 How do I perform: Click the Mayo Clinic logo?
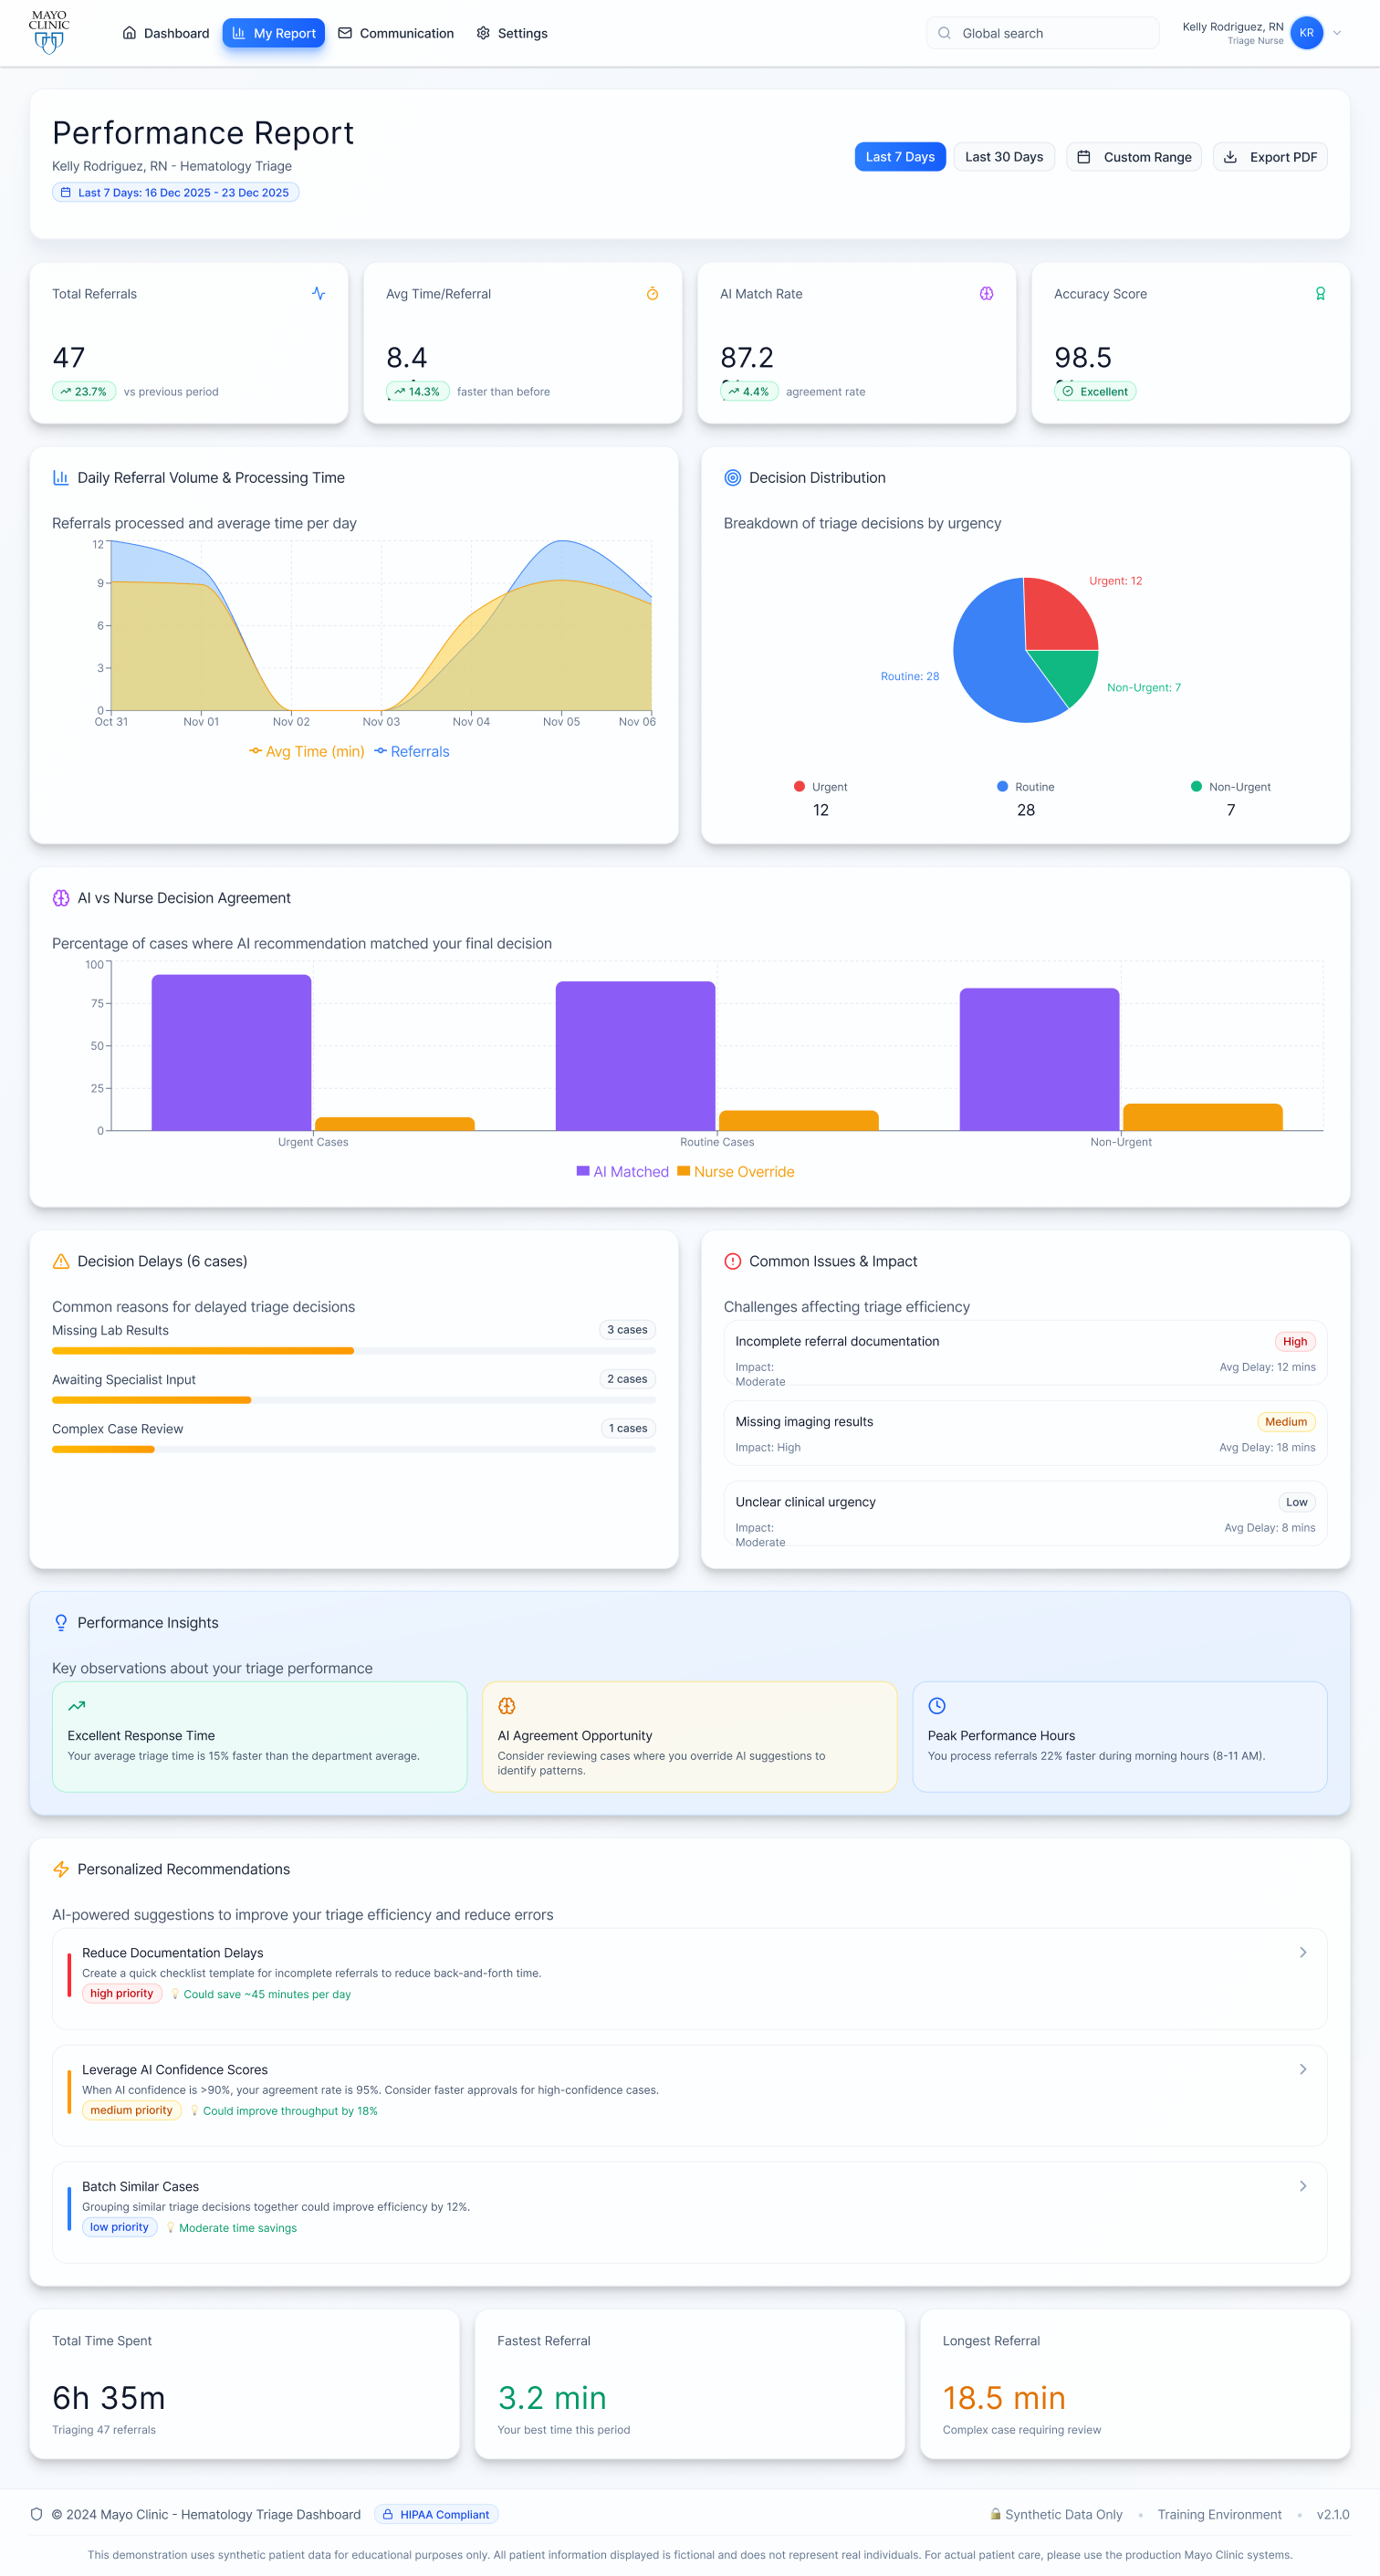tap(48, 32)
